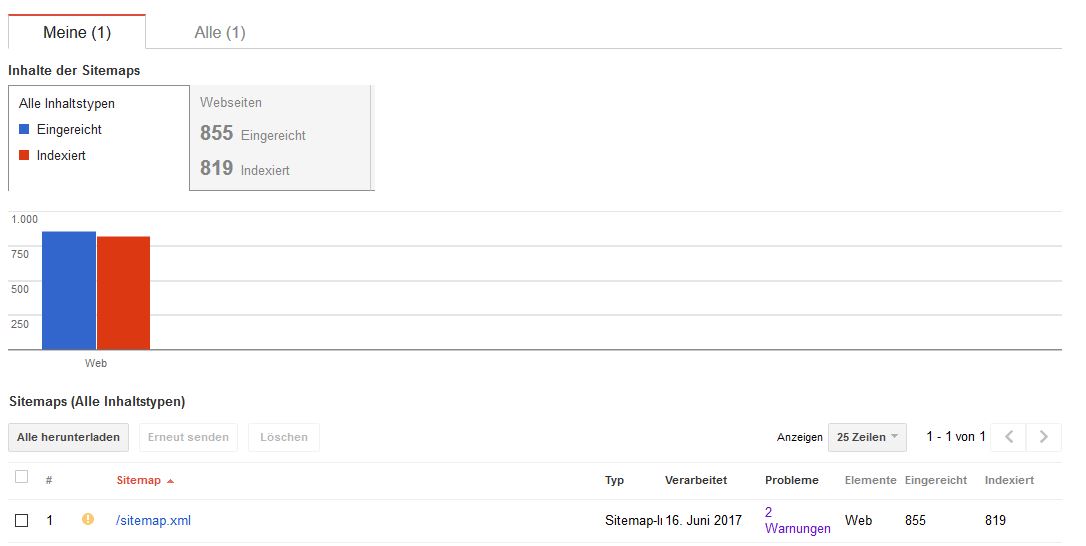The width and height of the screenshot is (1086, 546).
Task: Switch to the Meine (1) tab
Action: click(x=77, y=32)
